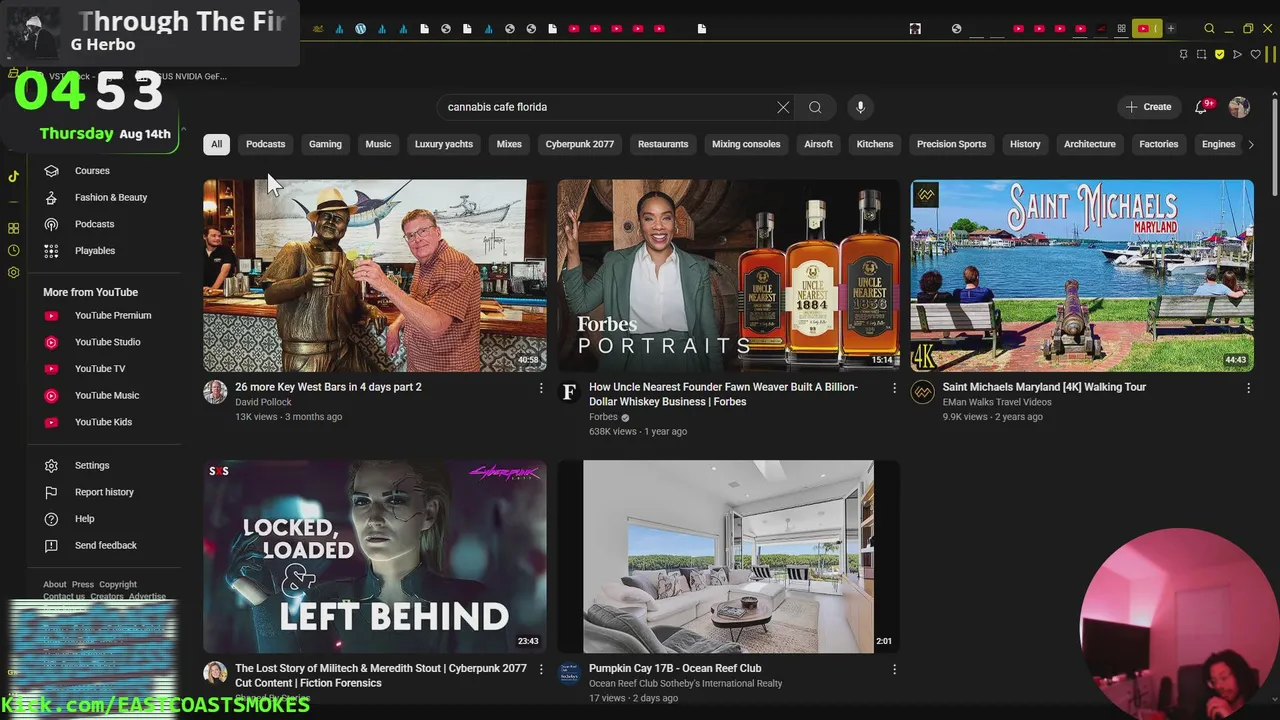
Task: Open YouTube Settings
Action: pyautogui.click(x=91, y=466)
